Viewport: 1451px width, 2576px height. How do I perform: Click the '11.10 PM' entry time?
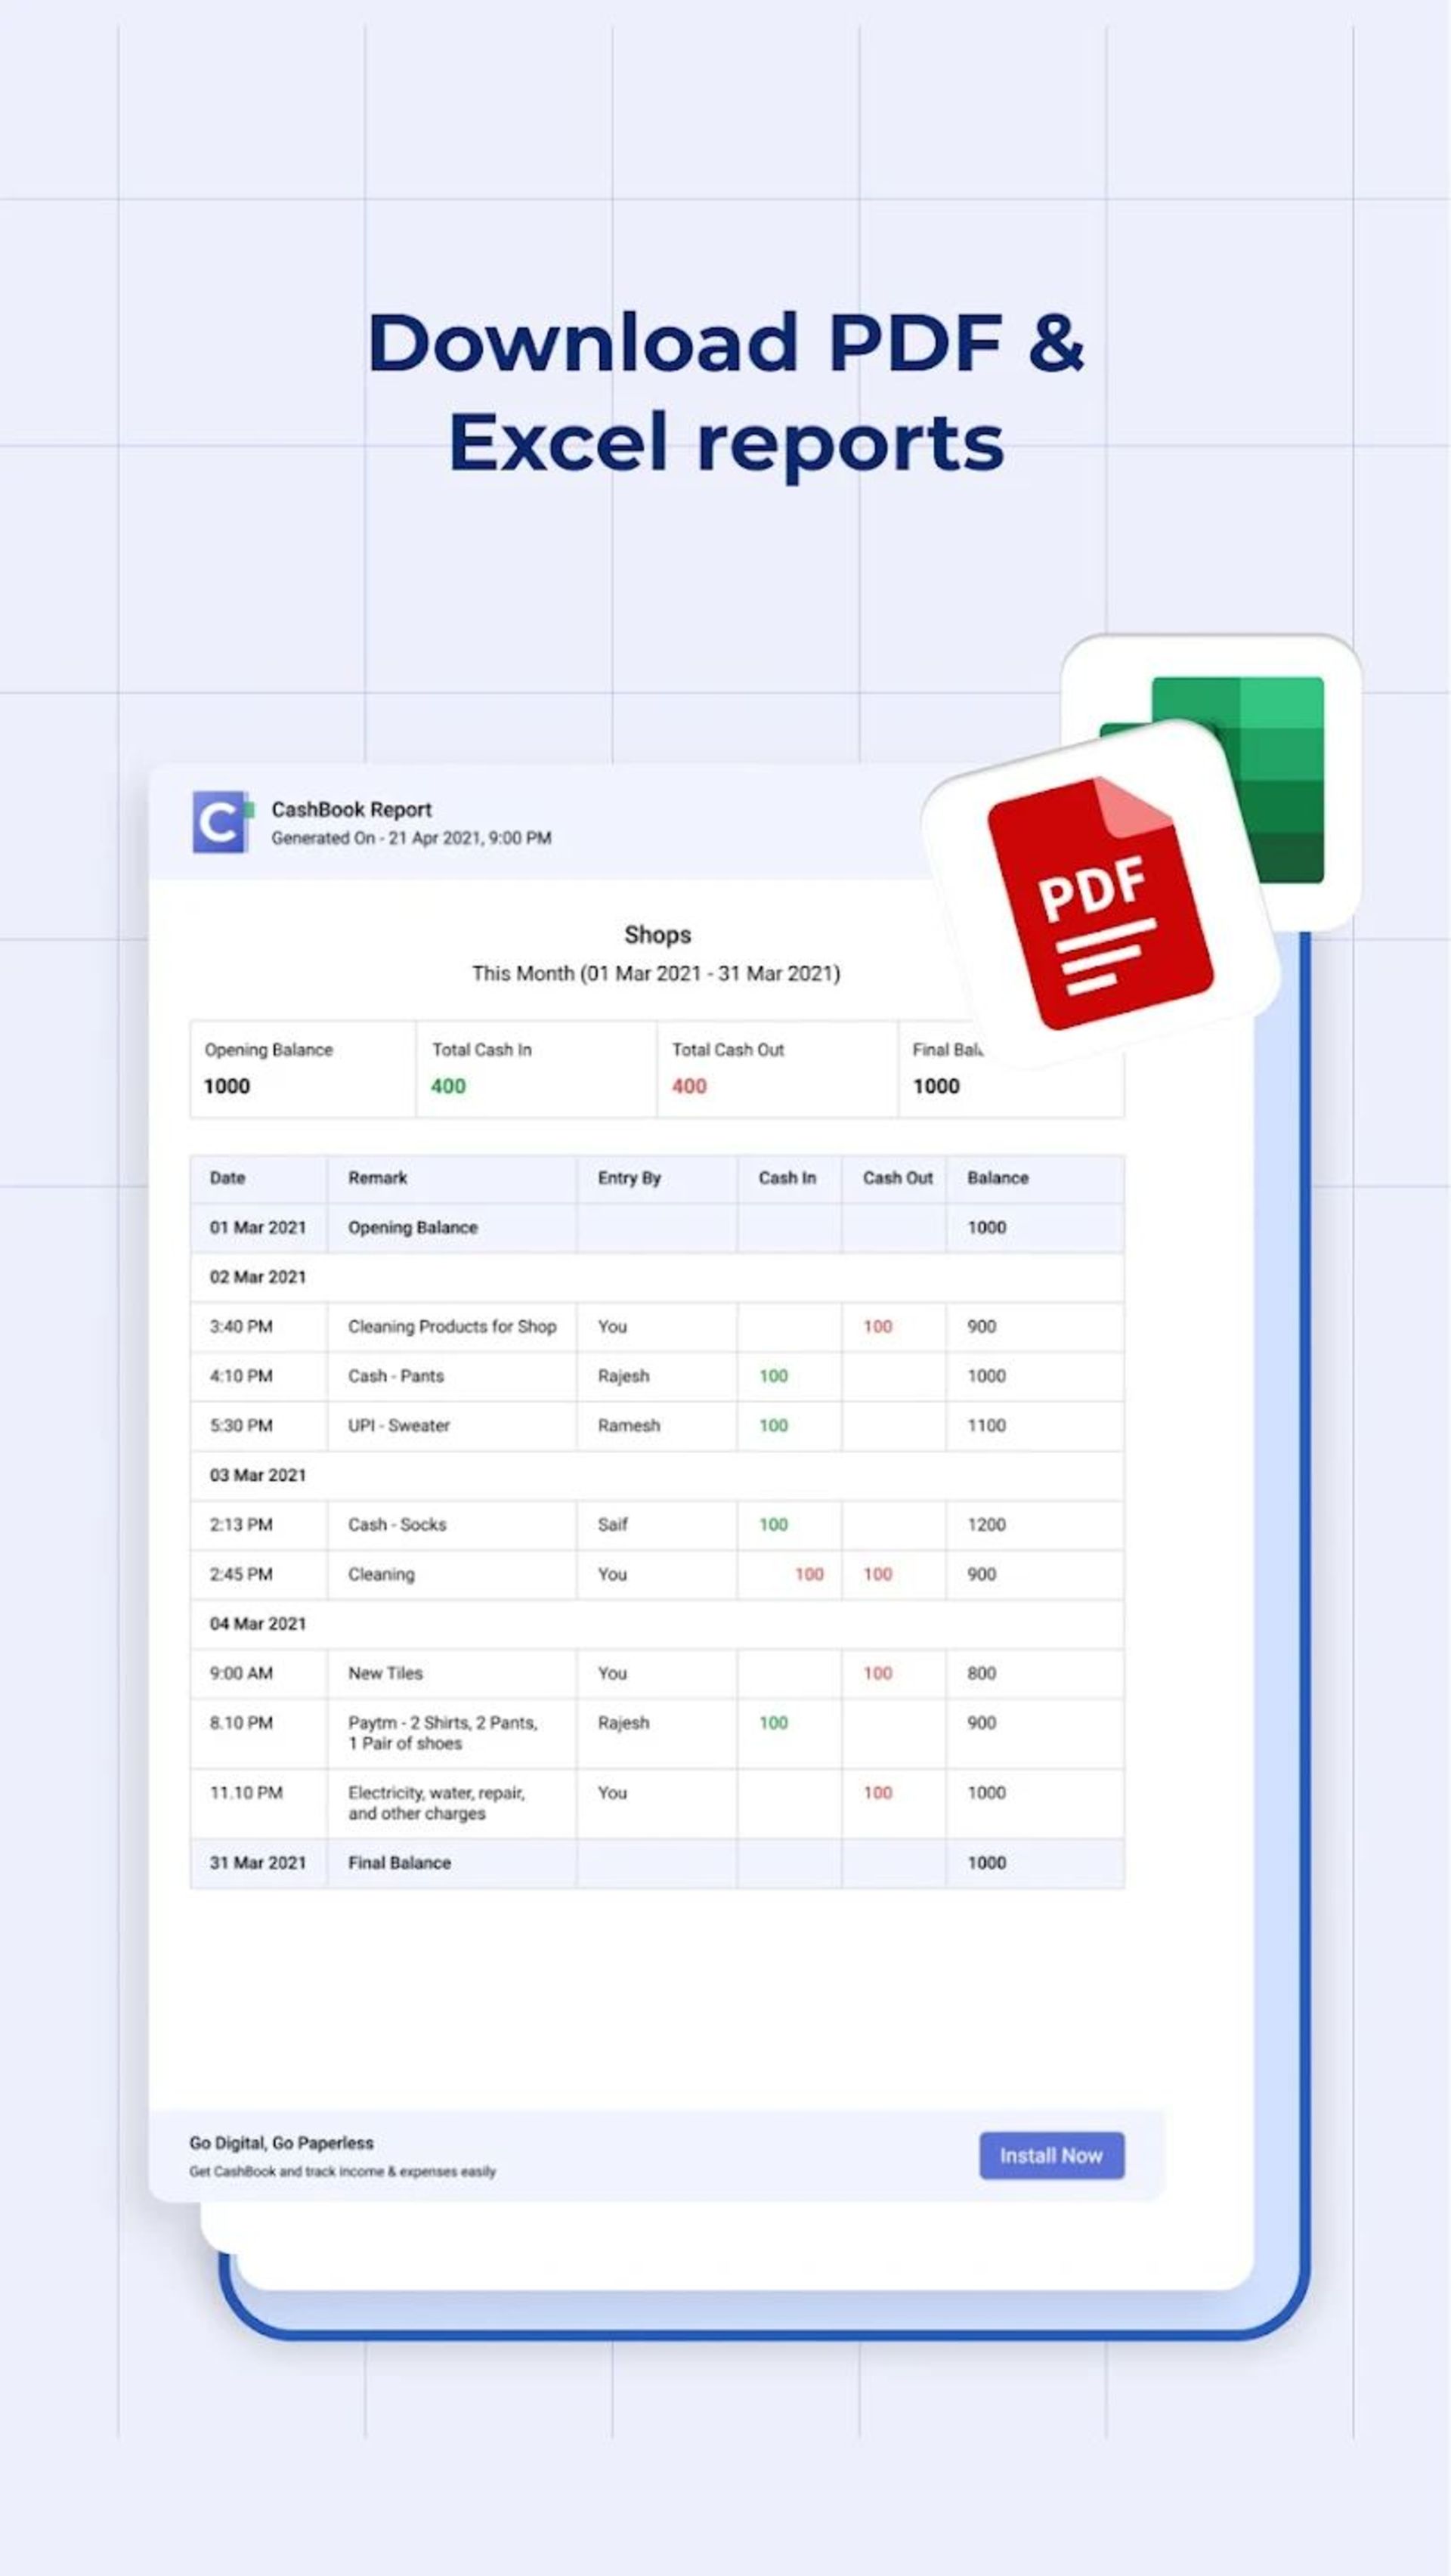click(x=245, y=1793)
